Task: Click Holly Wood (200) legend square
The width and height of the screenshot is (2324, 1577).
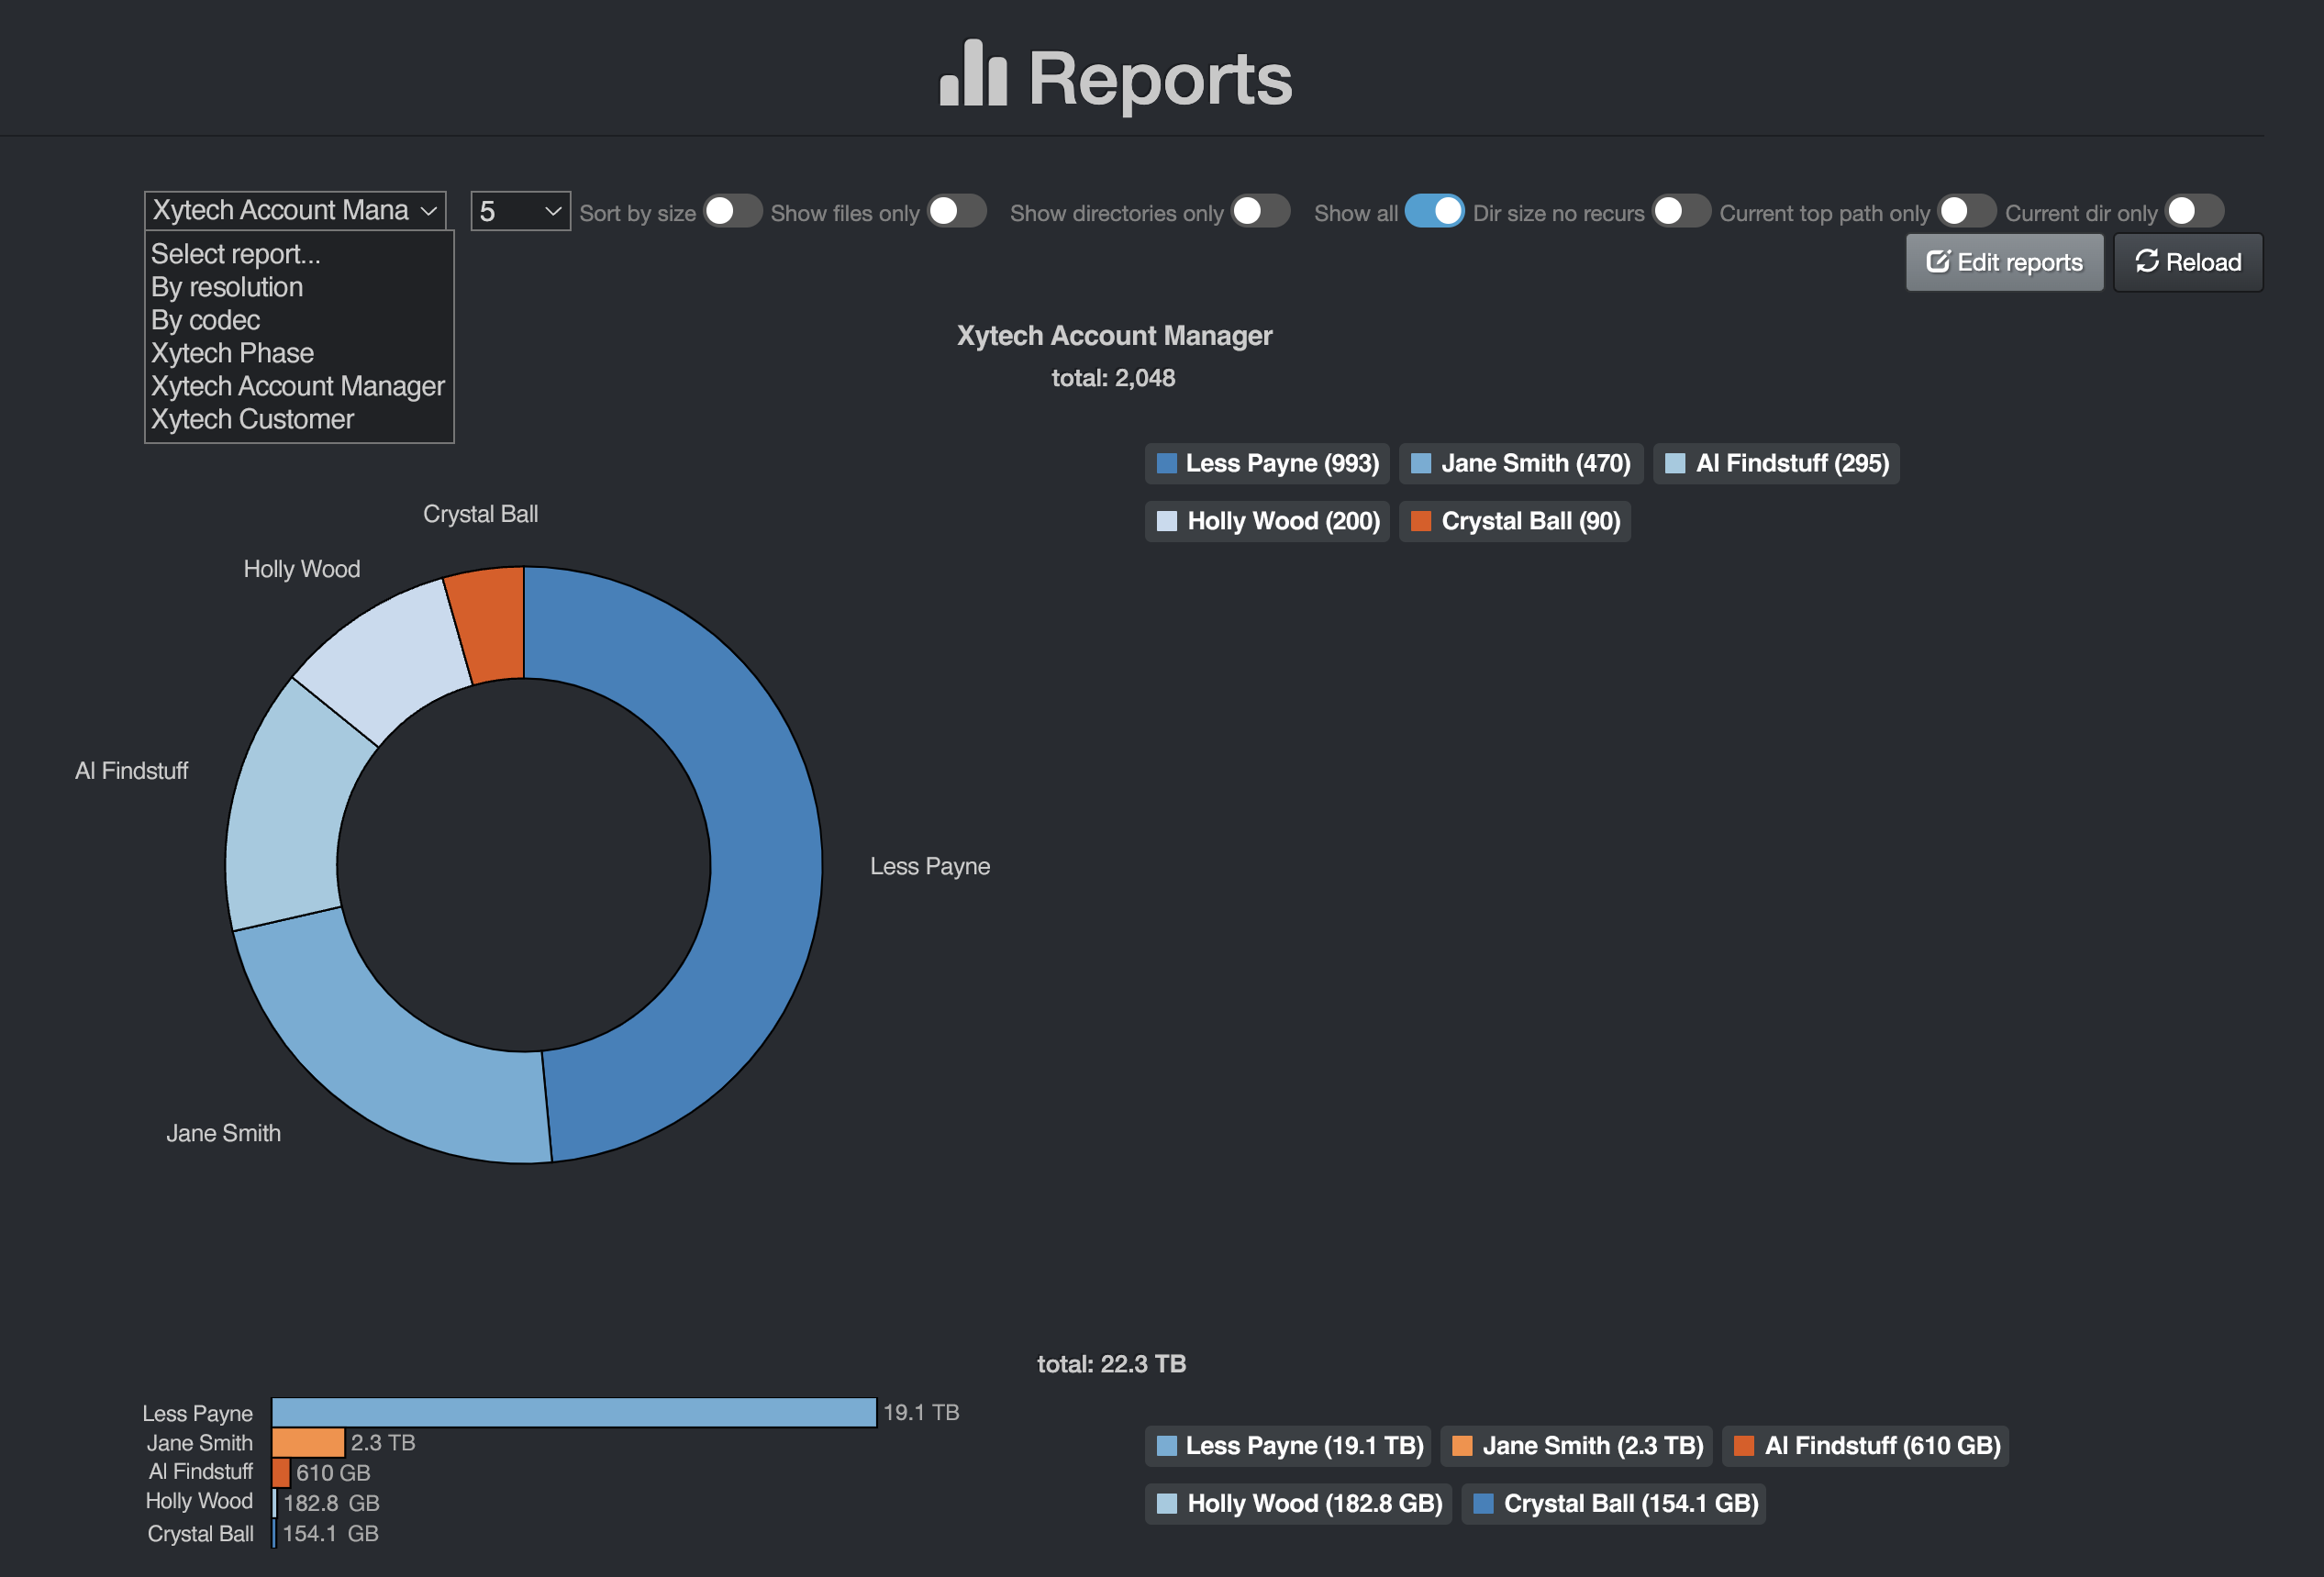Action: 1166,522
